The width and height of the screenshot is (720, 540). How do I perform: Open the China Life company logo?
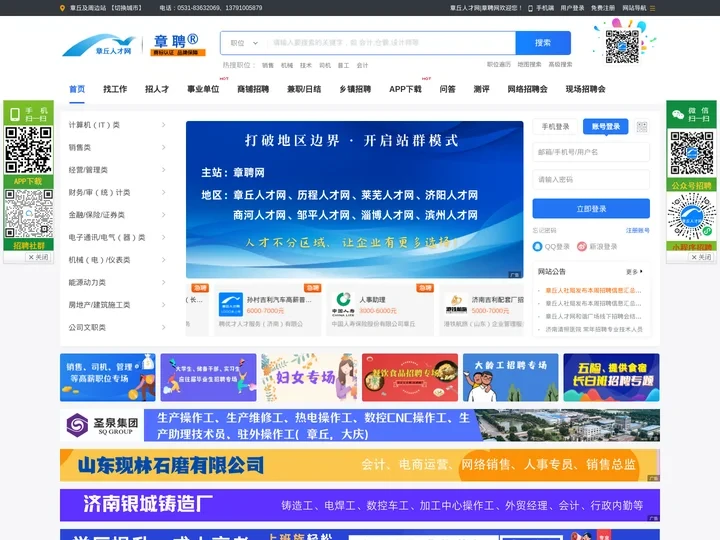click(x=343, y=304)
